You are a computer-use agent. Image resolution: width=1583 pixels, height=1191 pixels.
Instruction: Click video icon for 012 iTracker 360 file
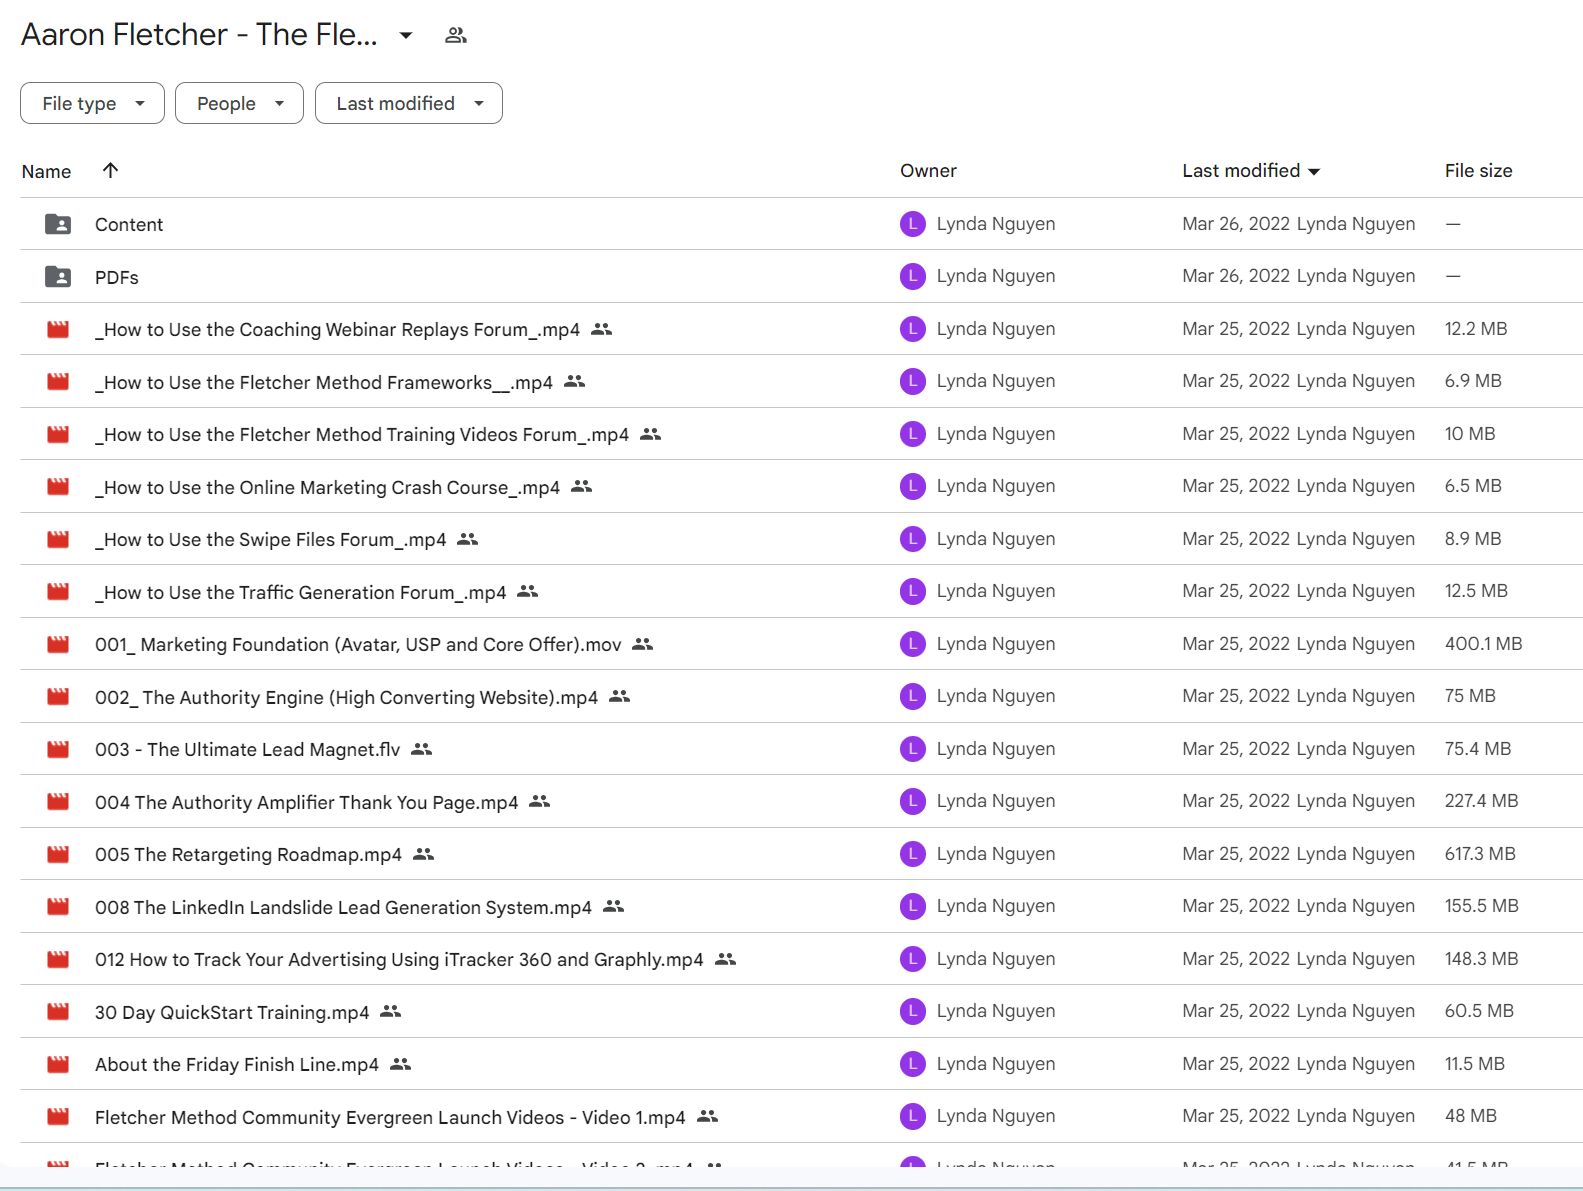[58, 959]
